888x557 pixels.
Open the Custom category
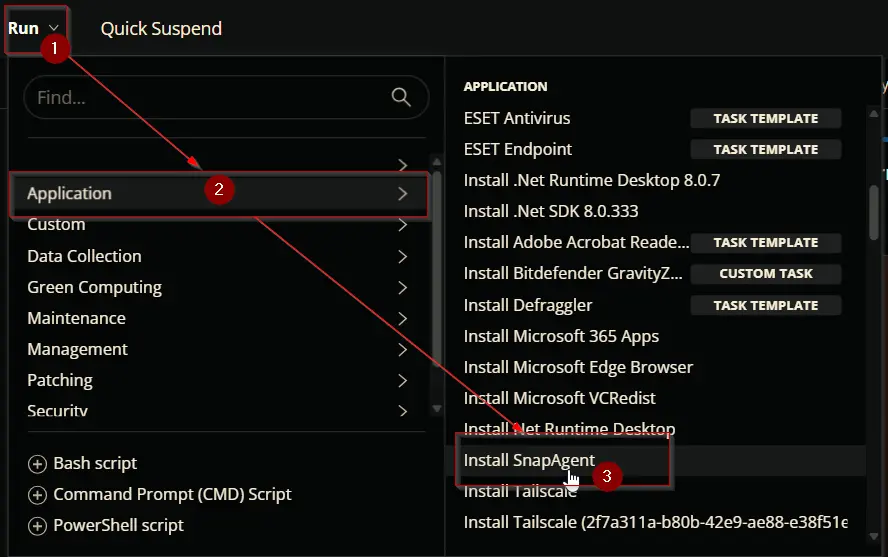click(56, 225)
